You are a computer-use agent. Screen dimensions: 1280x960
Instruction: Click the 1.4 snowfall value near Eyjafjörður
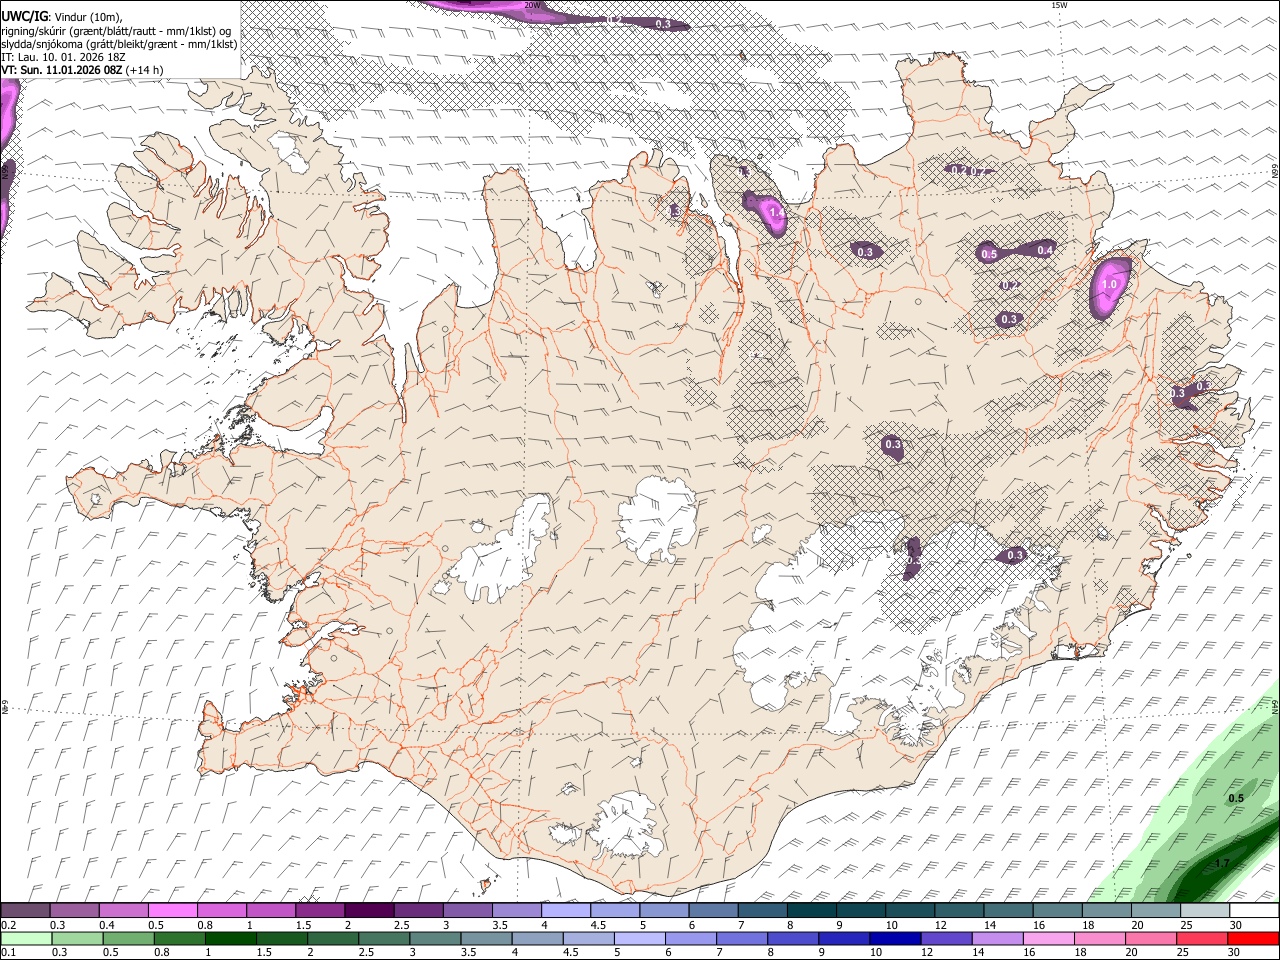click(x=776, y=213)
